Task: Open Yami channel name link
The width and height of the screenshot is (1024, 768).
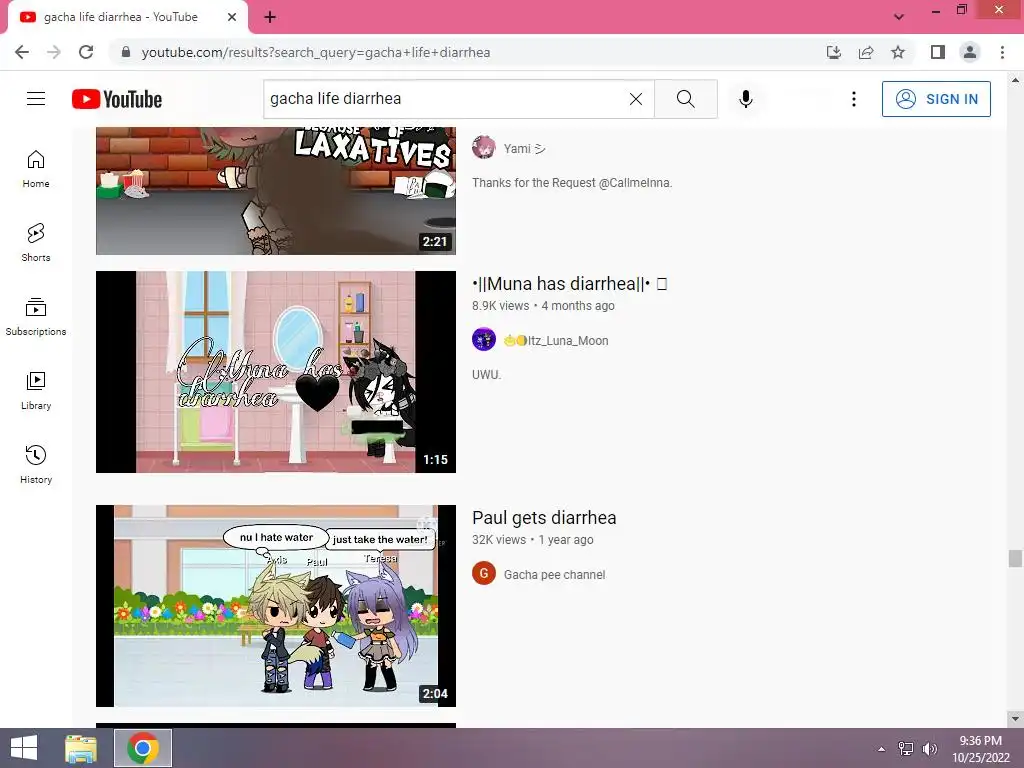Action: pos(524,148)
